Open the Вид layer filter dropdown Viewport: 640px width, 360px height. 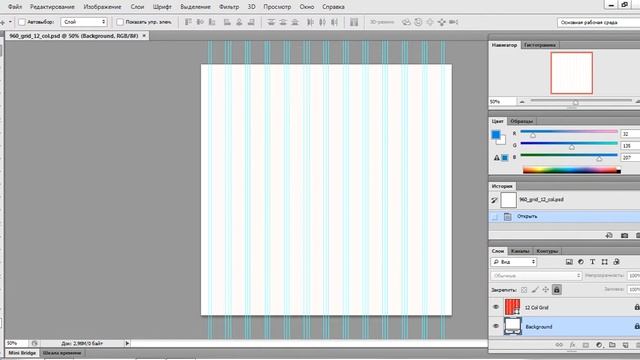point(514,262)
